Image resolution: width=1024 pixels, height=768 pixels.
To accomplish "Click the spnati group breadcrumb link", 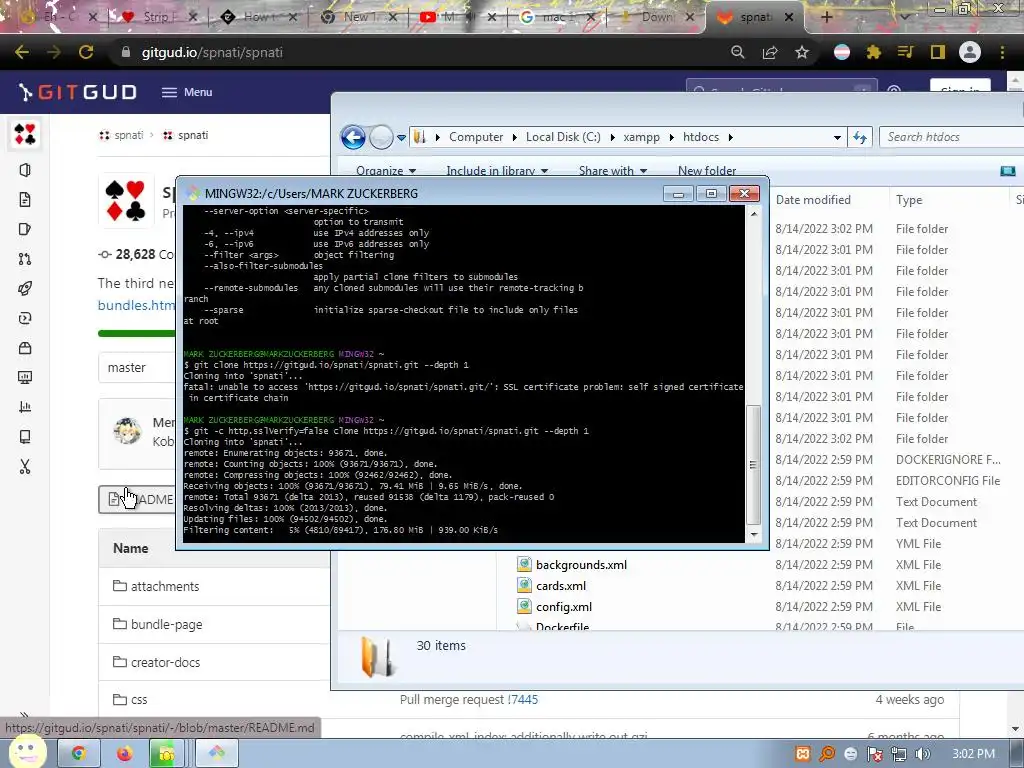I will (129, 135).
